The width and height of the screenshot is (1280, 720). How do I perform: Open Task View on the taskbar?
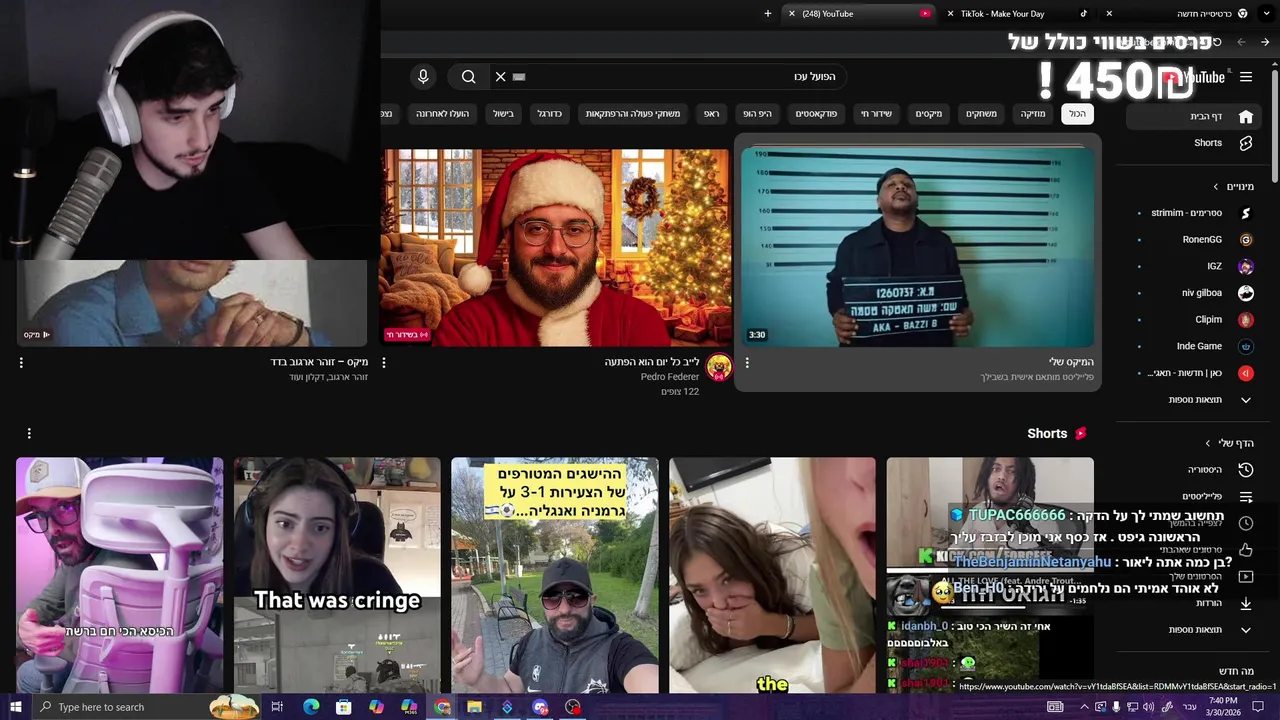[277, 707]
